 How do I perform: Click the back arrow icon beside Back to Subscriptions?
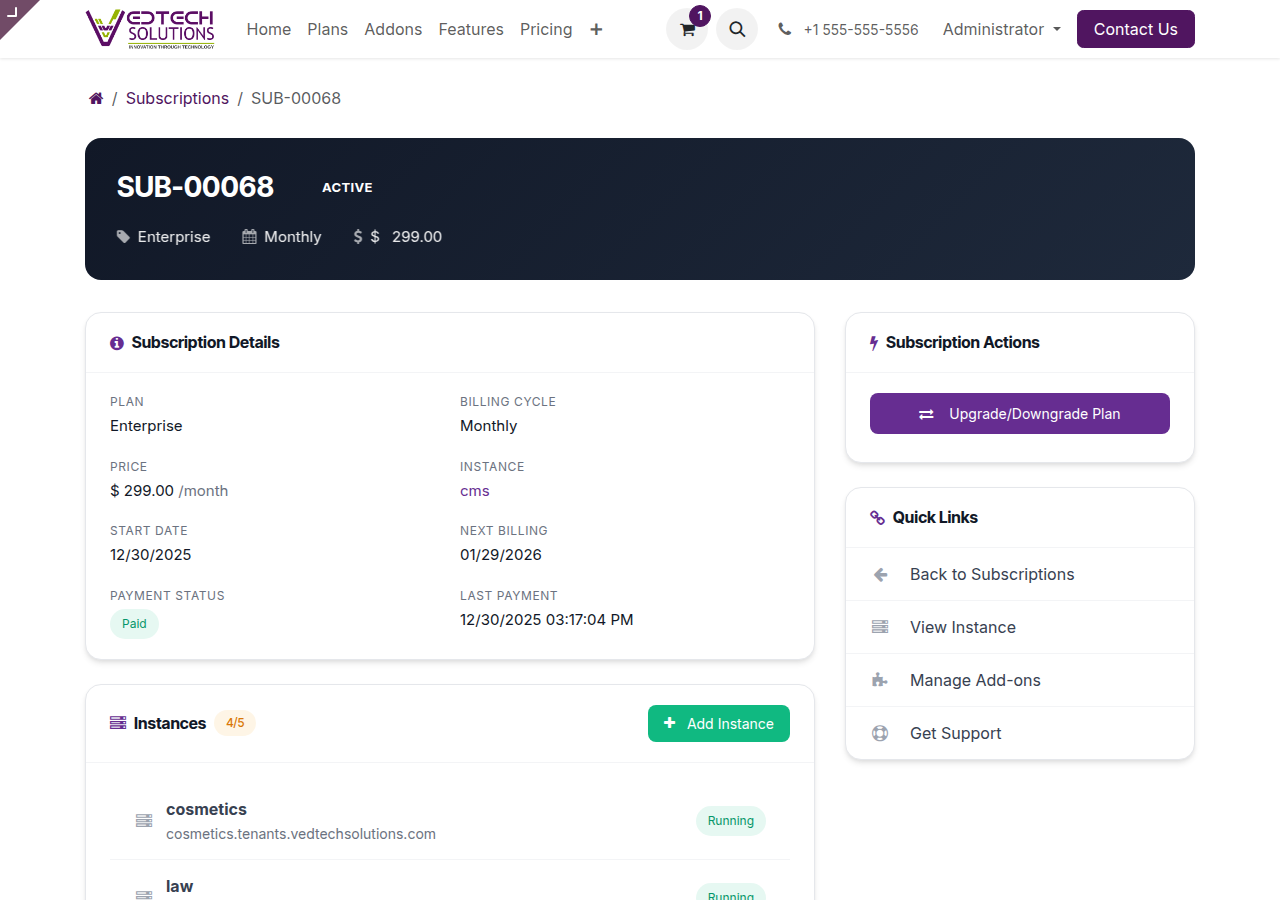click(x=879, y=574)
